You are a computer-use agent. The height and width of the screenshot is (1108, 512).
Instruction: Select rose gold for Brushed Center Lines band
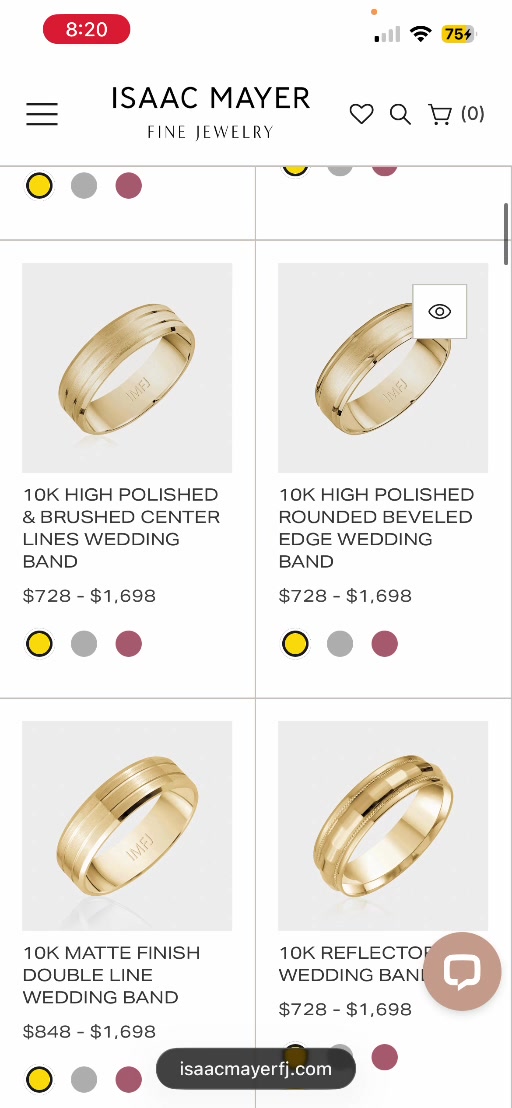point(129,644)
